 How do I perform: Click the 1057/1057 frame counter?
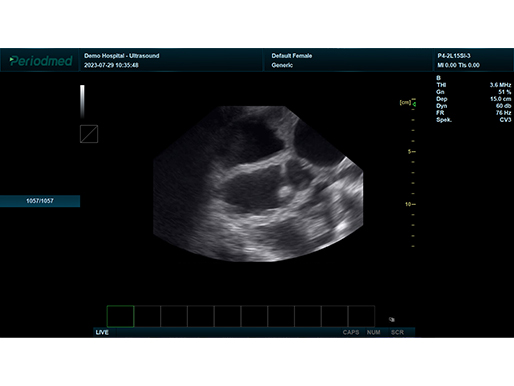click(40, 201)
